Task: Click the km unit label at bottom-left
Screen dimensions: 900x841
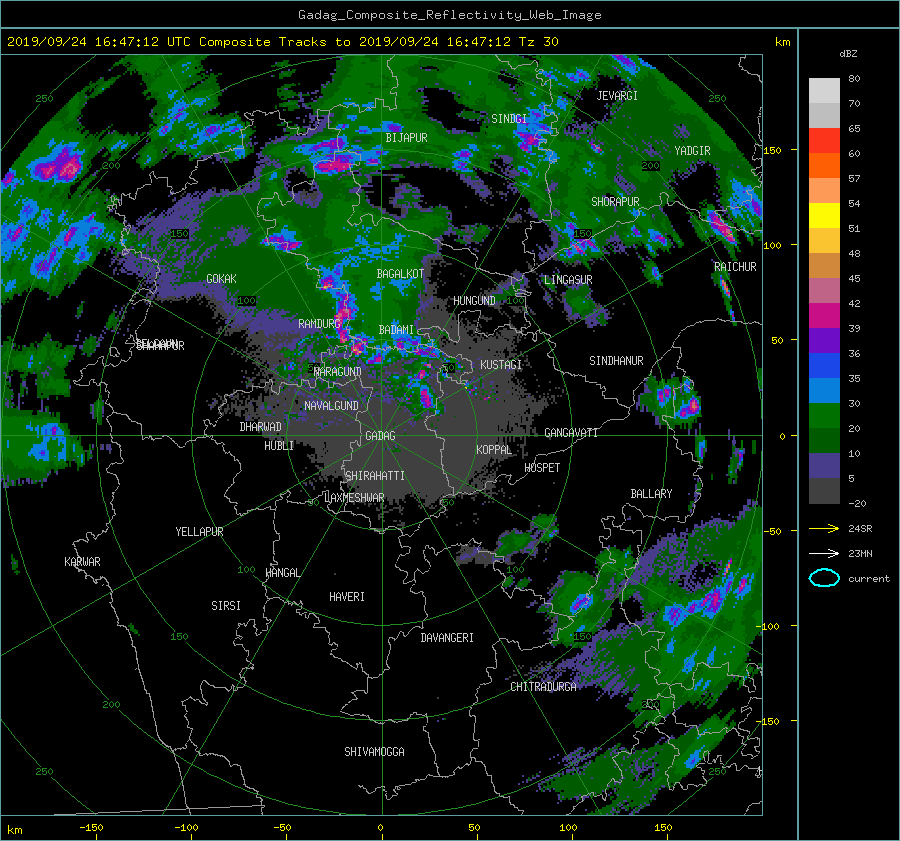Action: (x=14, y=830)
